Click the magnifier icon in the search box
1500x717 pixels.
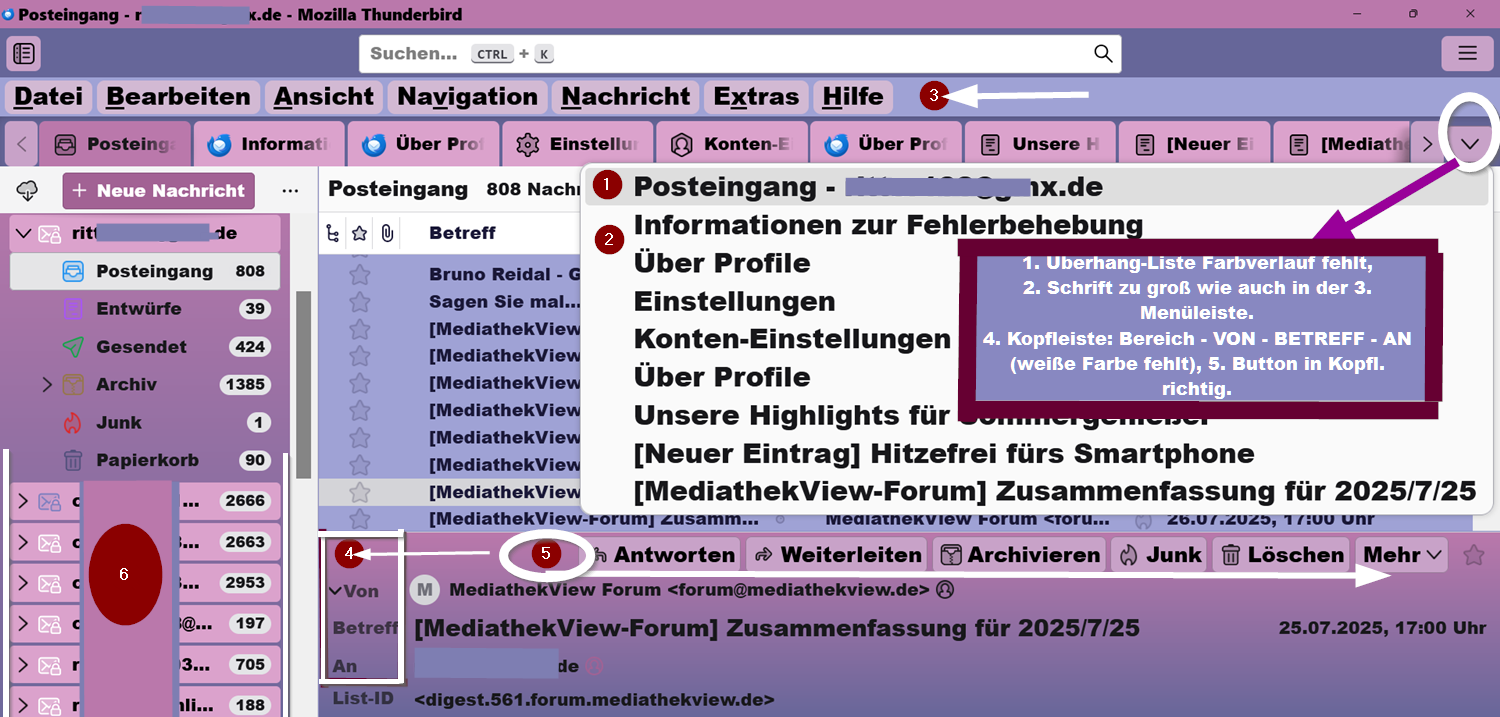[x=1103, y=54]
